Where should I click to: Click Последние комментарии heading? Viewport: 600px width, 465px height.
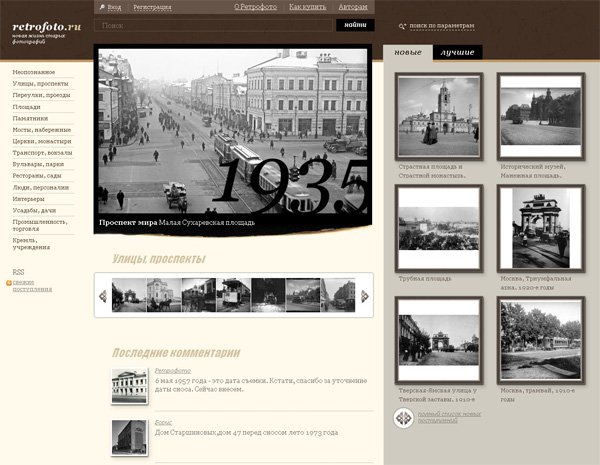click(x=176, y=352)
